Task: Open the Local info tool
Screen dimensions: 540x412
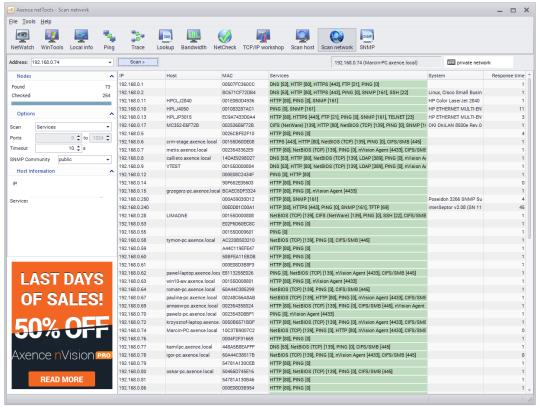Action: tap(81, 40)
